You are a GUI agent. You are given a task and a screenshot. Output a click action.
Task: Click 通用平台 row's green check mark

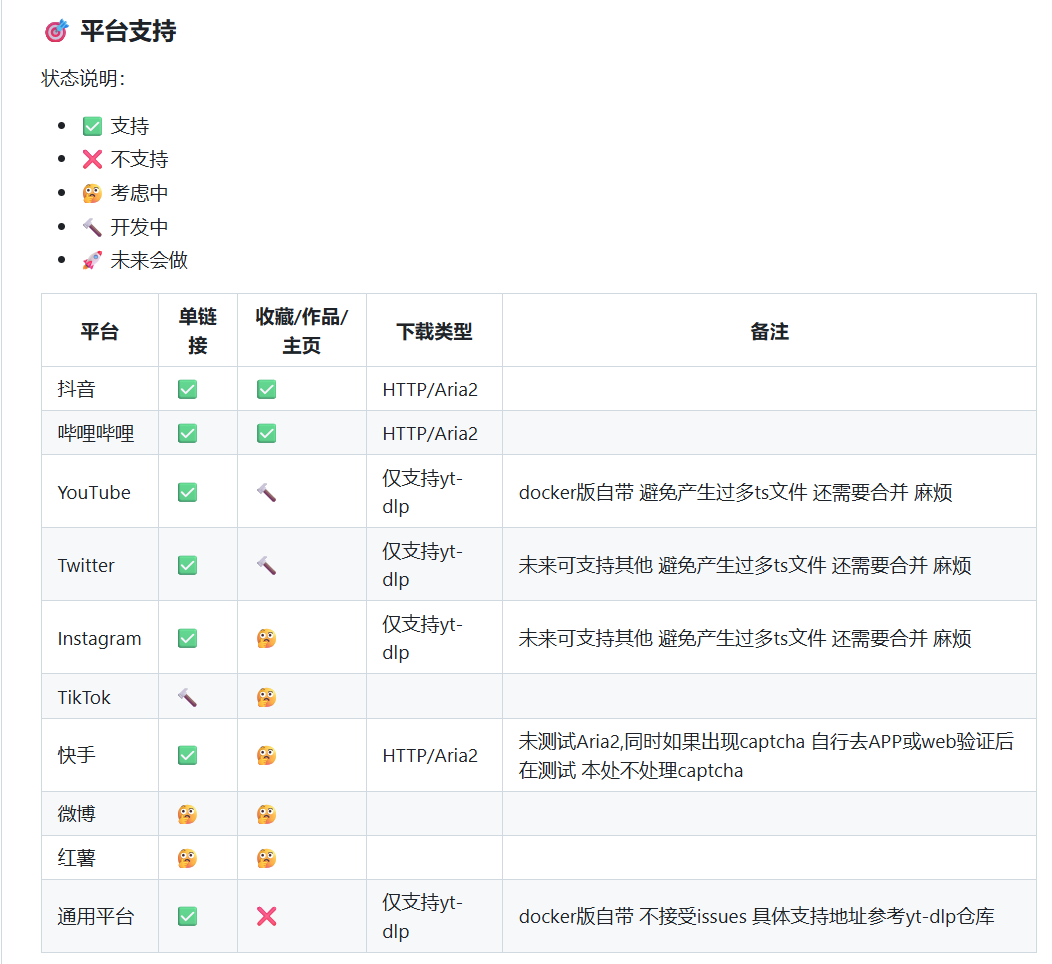pos(187,916)
